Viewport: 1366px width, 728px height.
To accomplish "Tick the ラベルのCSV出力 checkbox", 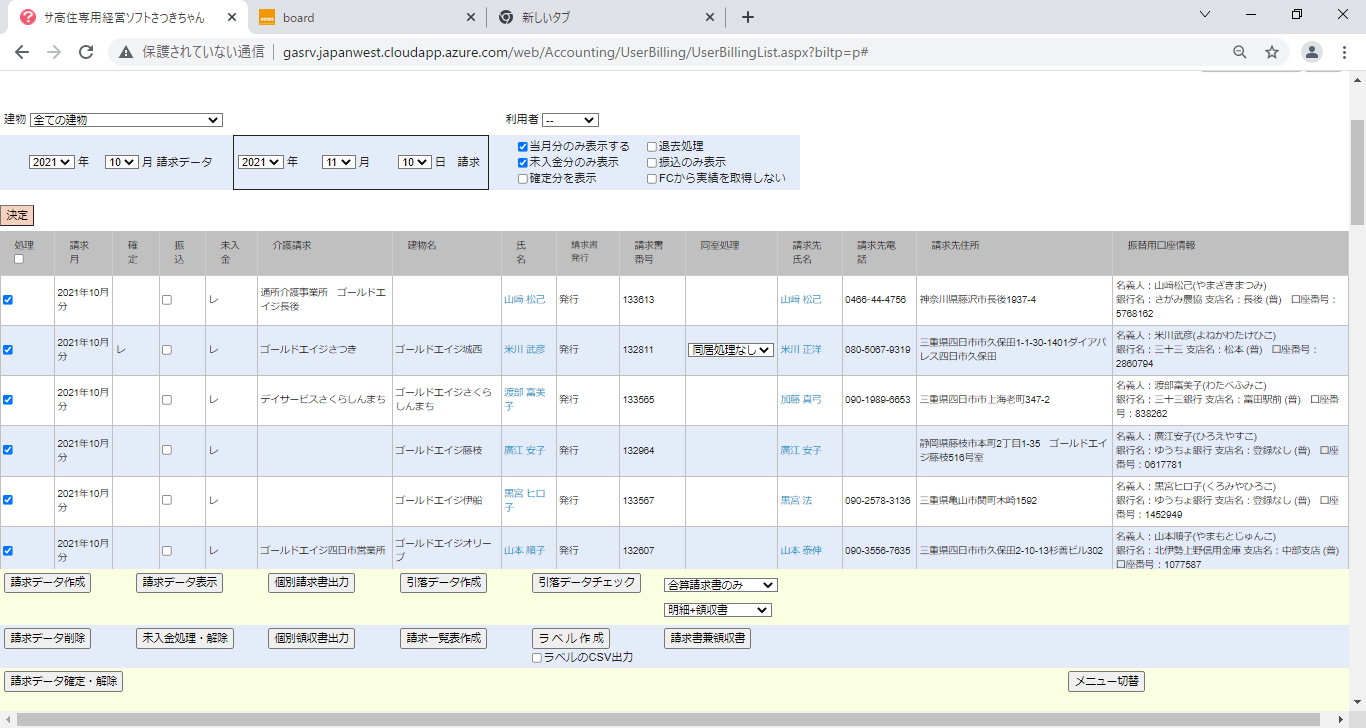I will (537, 658).
